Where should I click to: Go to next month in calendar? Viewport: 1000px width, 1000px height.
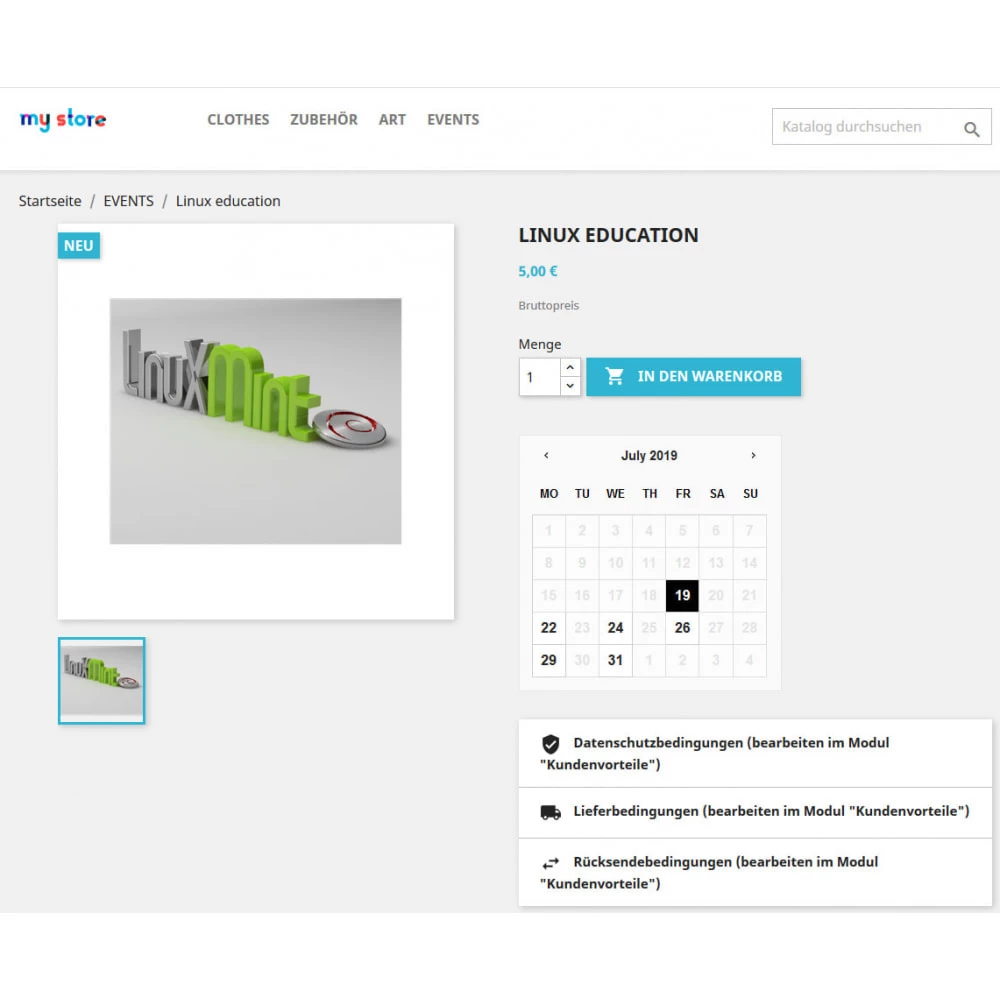[x=753, y=455]
